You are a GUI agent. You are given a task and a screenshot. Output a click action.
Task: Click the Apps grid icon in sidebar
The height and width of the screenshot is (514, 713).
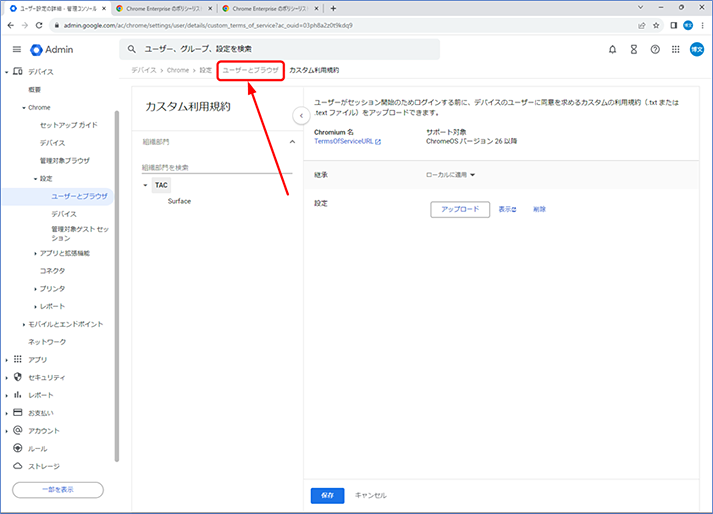(18, 359)
